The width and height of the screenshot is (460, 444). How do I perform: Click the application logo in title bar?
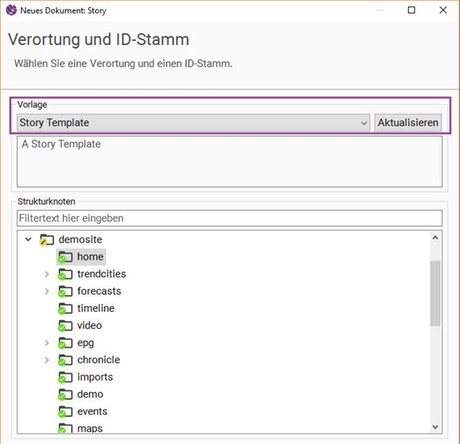tap(11, 10)
